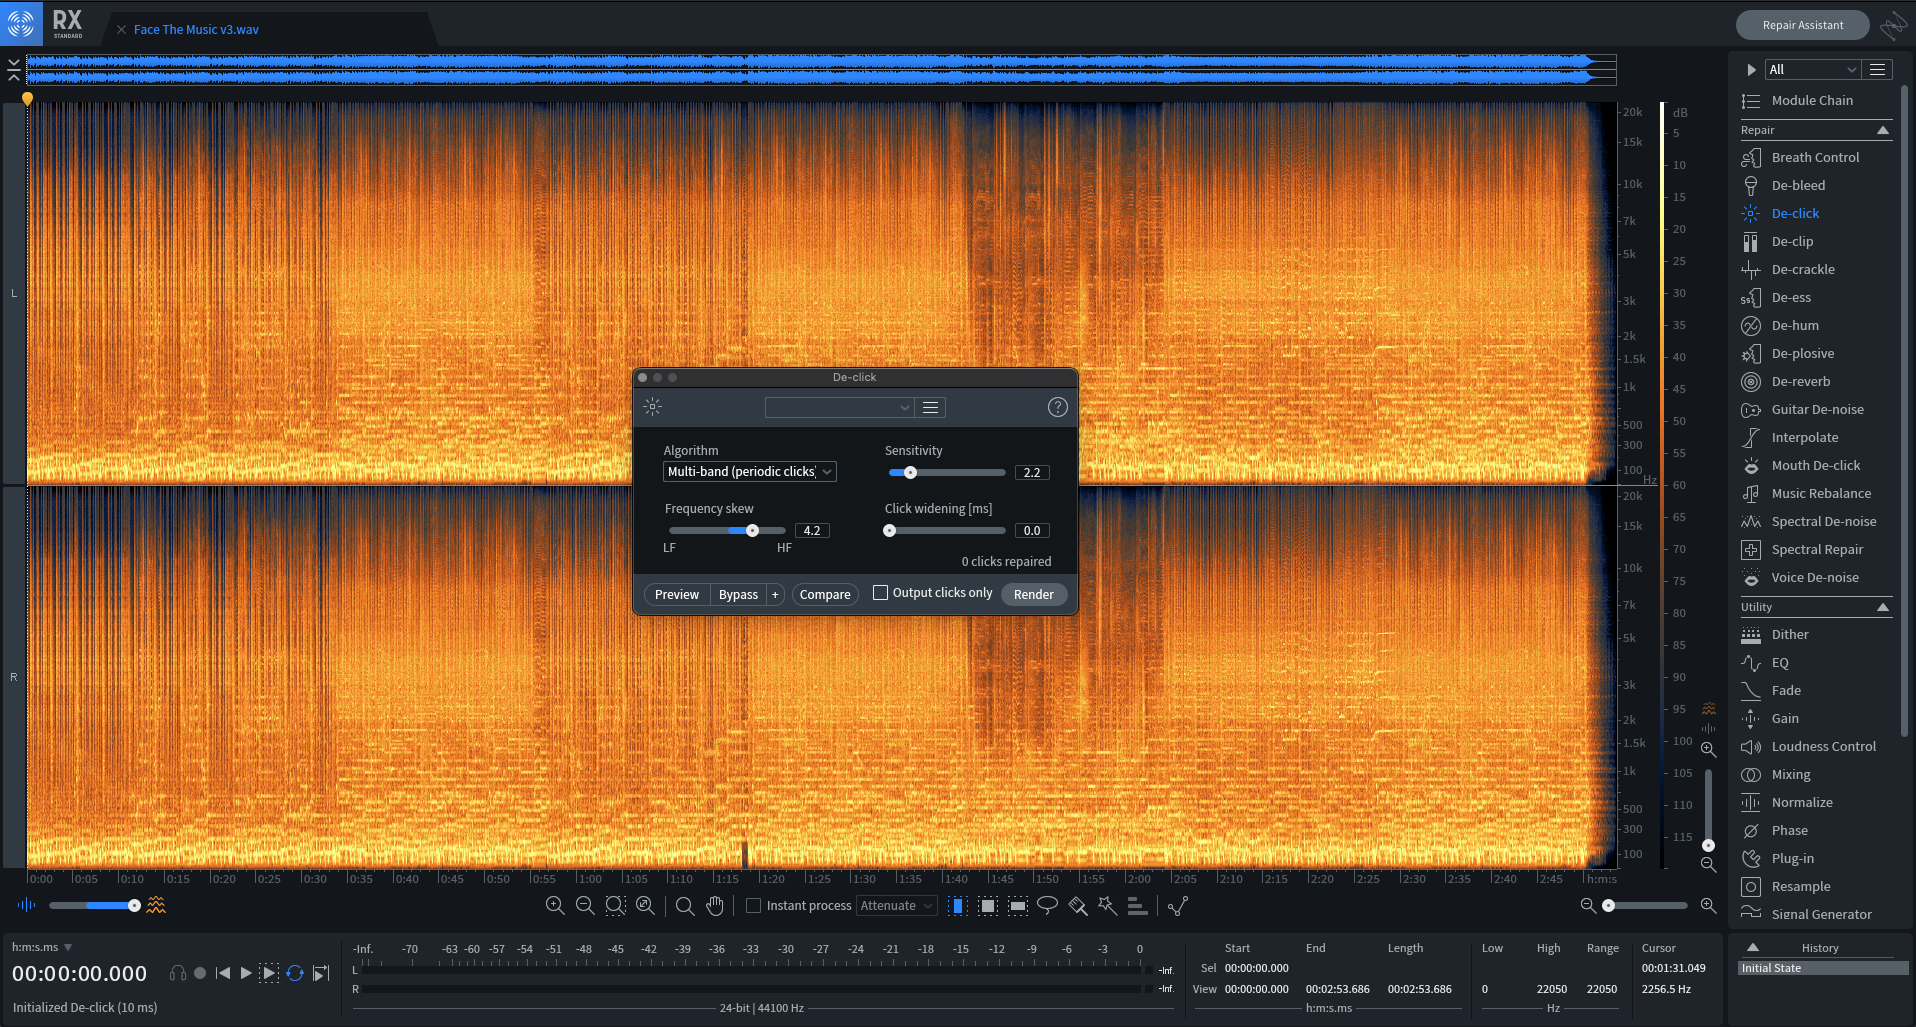The width and height of the screenshot is (1916, 1027).
Task: Pick the Magic Wand selection tool
Action: pyautogui.click(x=1107, y=905)
